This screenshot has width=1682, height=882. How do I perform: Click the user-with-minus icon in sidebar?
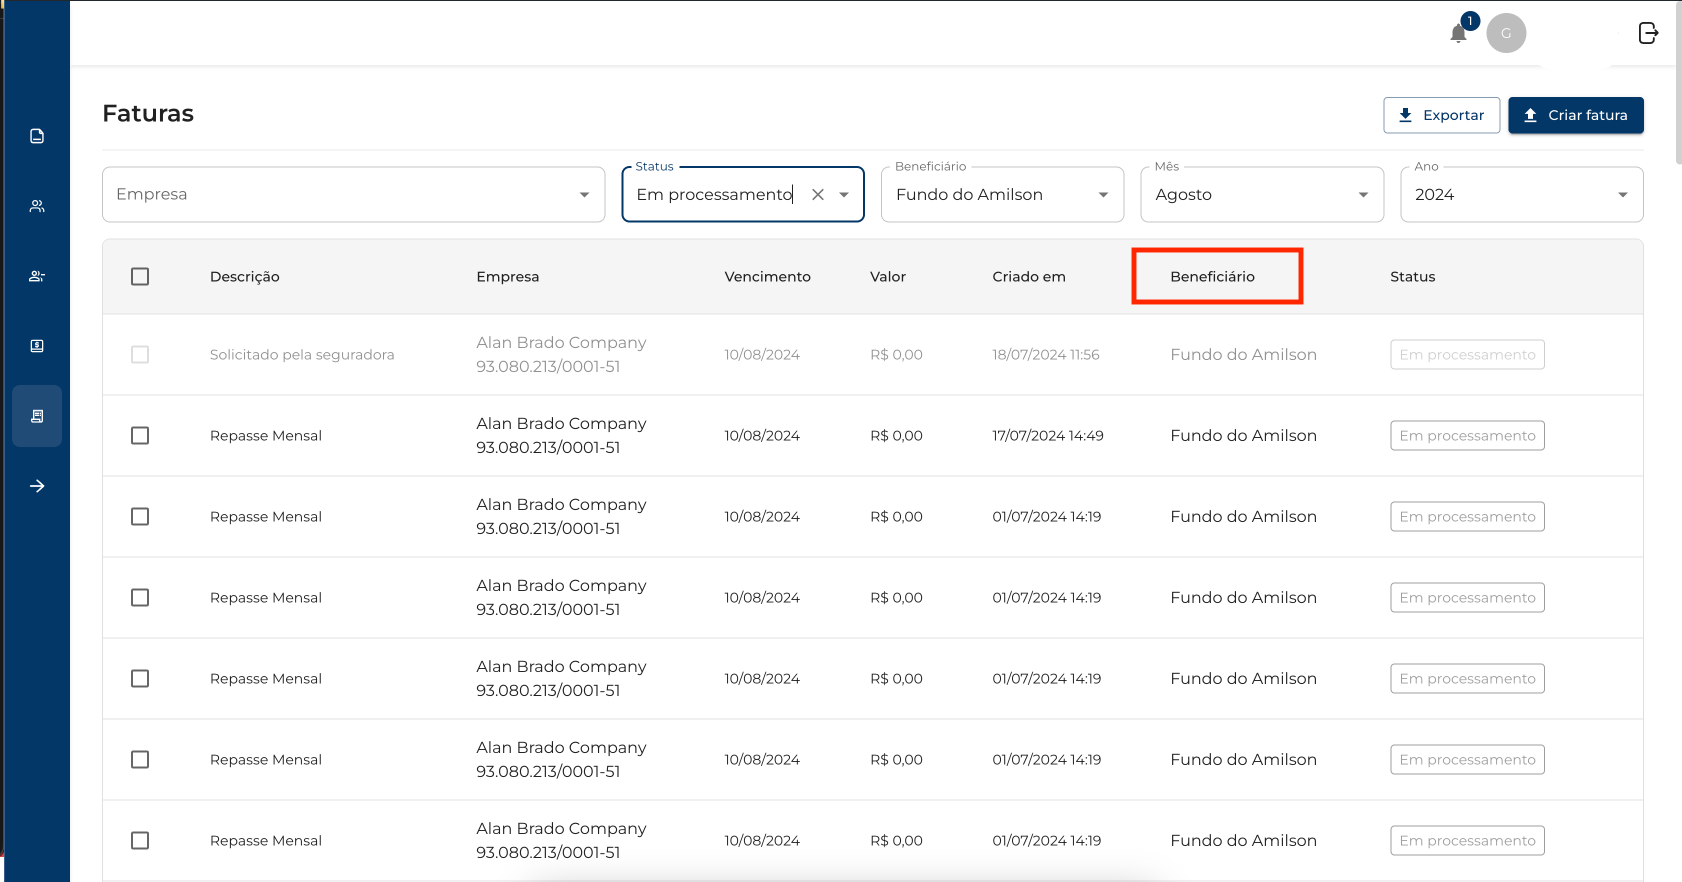37,276
